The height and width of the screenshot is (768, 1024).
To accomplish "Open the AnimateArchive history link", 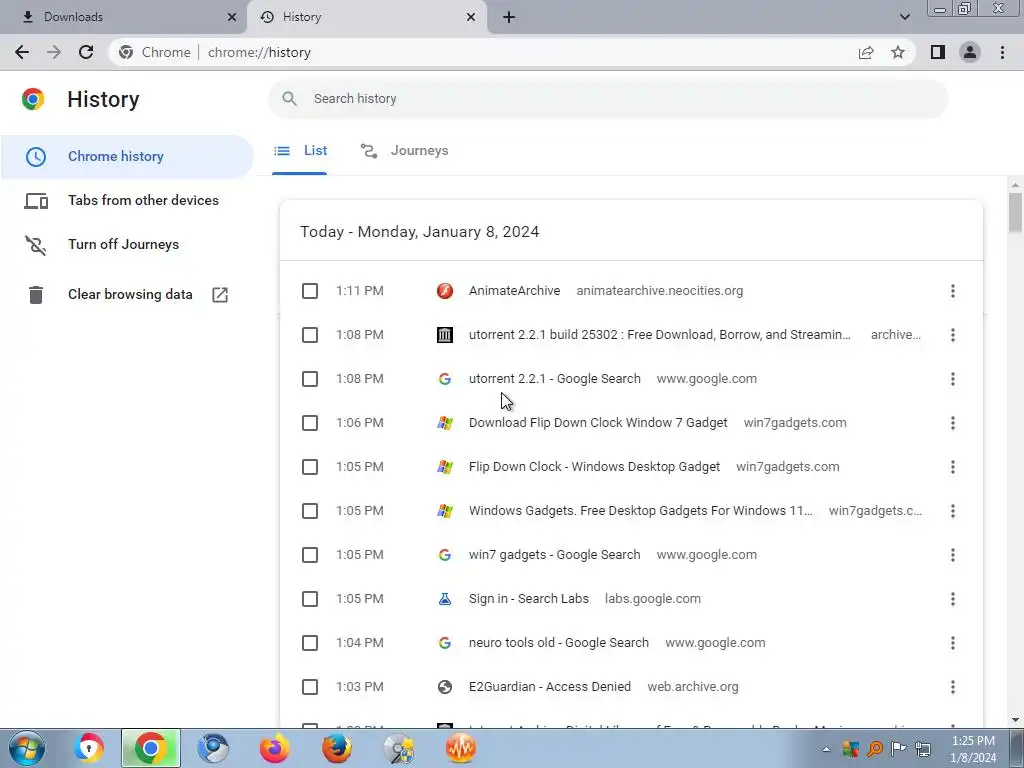I will click(x=515, y=291).
